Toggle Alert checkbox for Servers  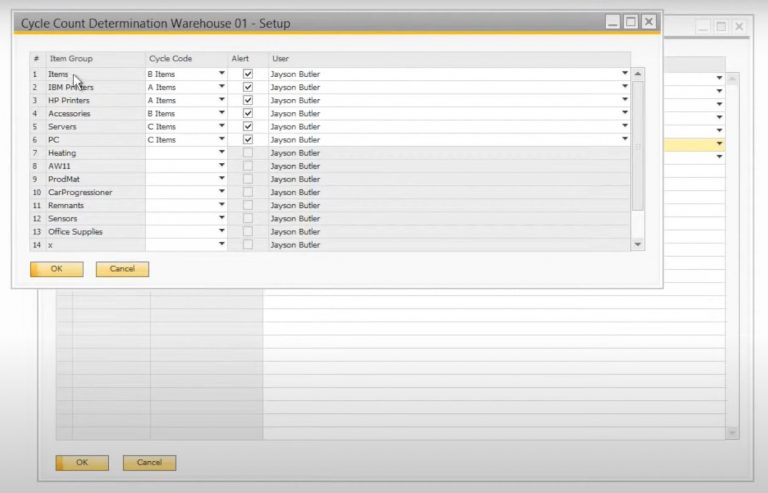[x=248, y=126]
